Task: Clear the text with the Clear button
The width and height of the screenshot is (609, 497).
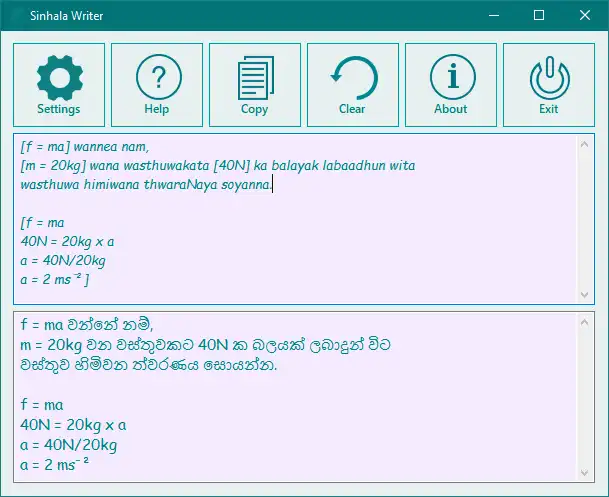Action: tap(353, 85)
